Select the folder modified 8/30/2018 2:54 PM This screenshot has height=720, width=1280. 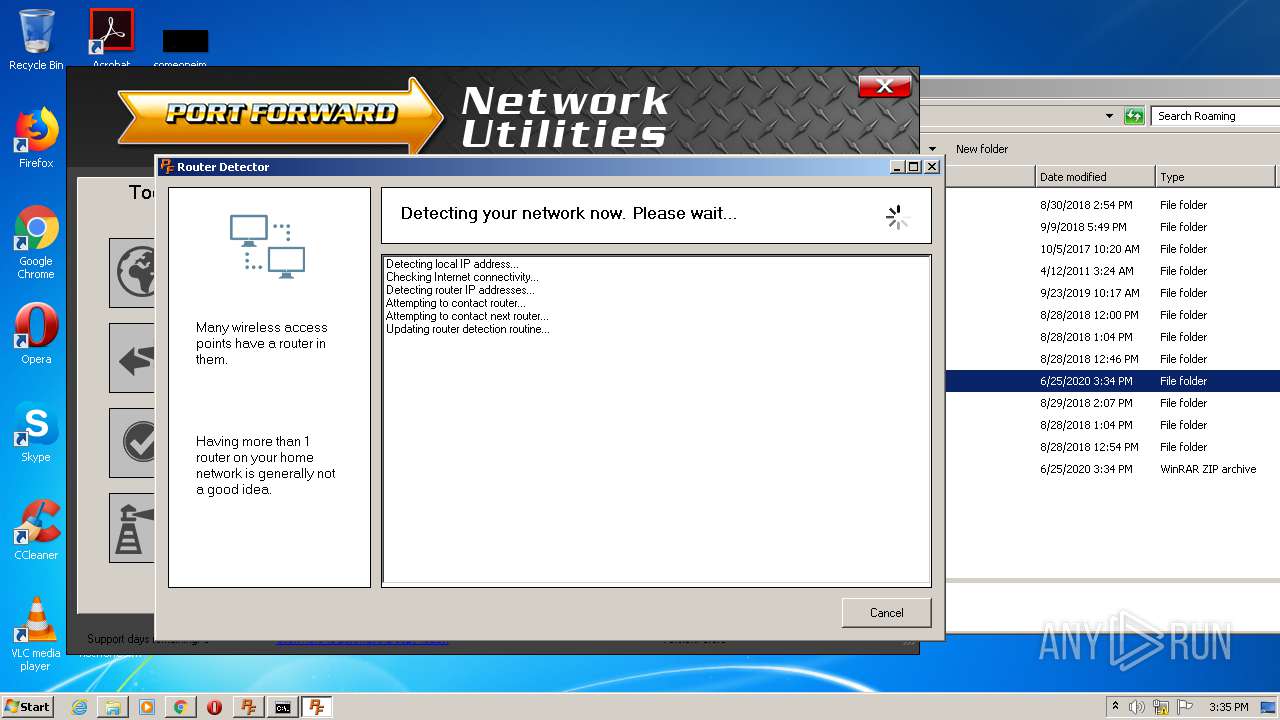[x=1113, y=205]
